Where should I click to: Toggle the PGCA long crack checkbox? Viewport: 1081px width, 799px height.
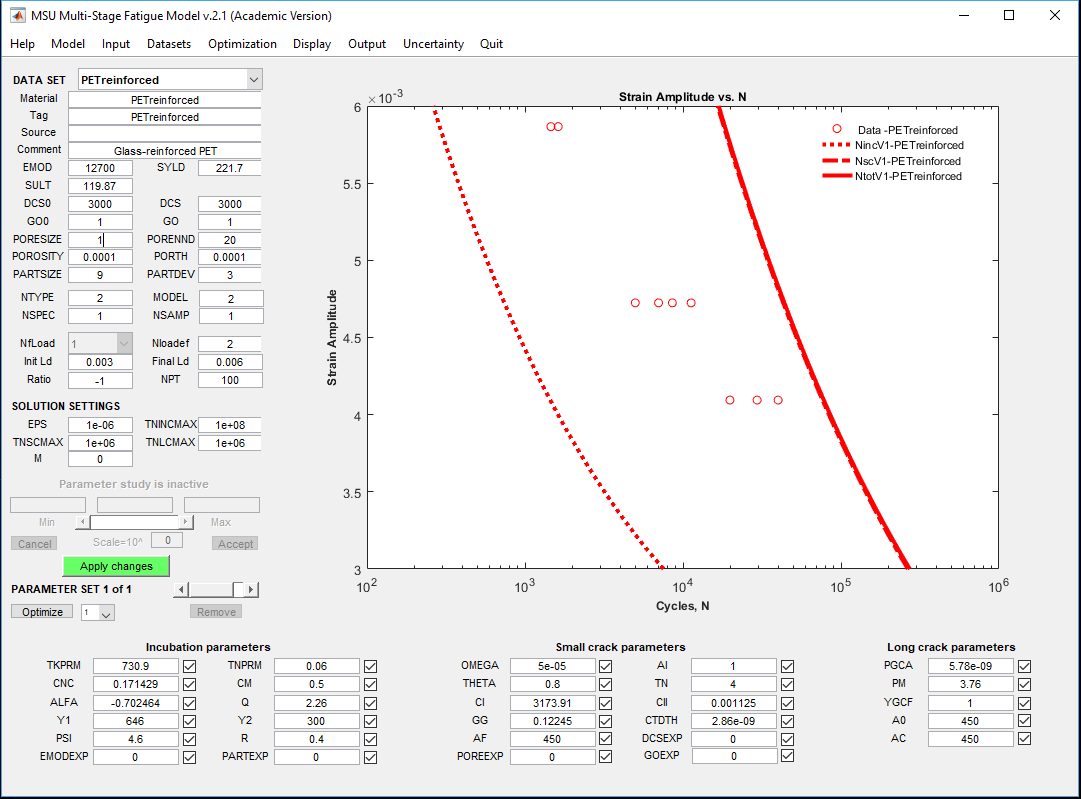pos(1024,666)
